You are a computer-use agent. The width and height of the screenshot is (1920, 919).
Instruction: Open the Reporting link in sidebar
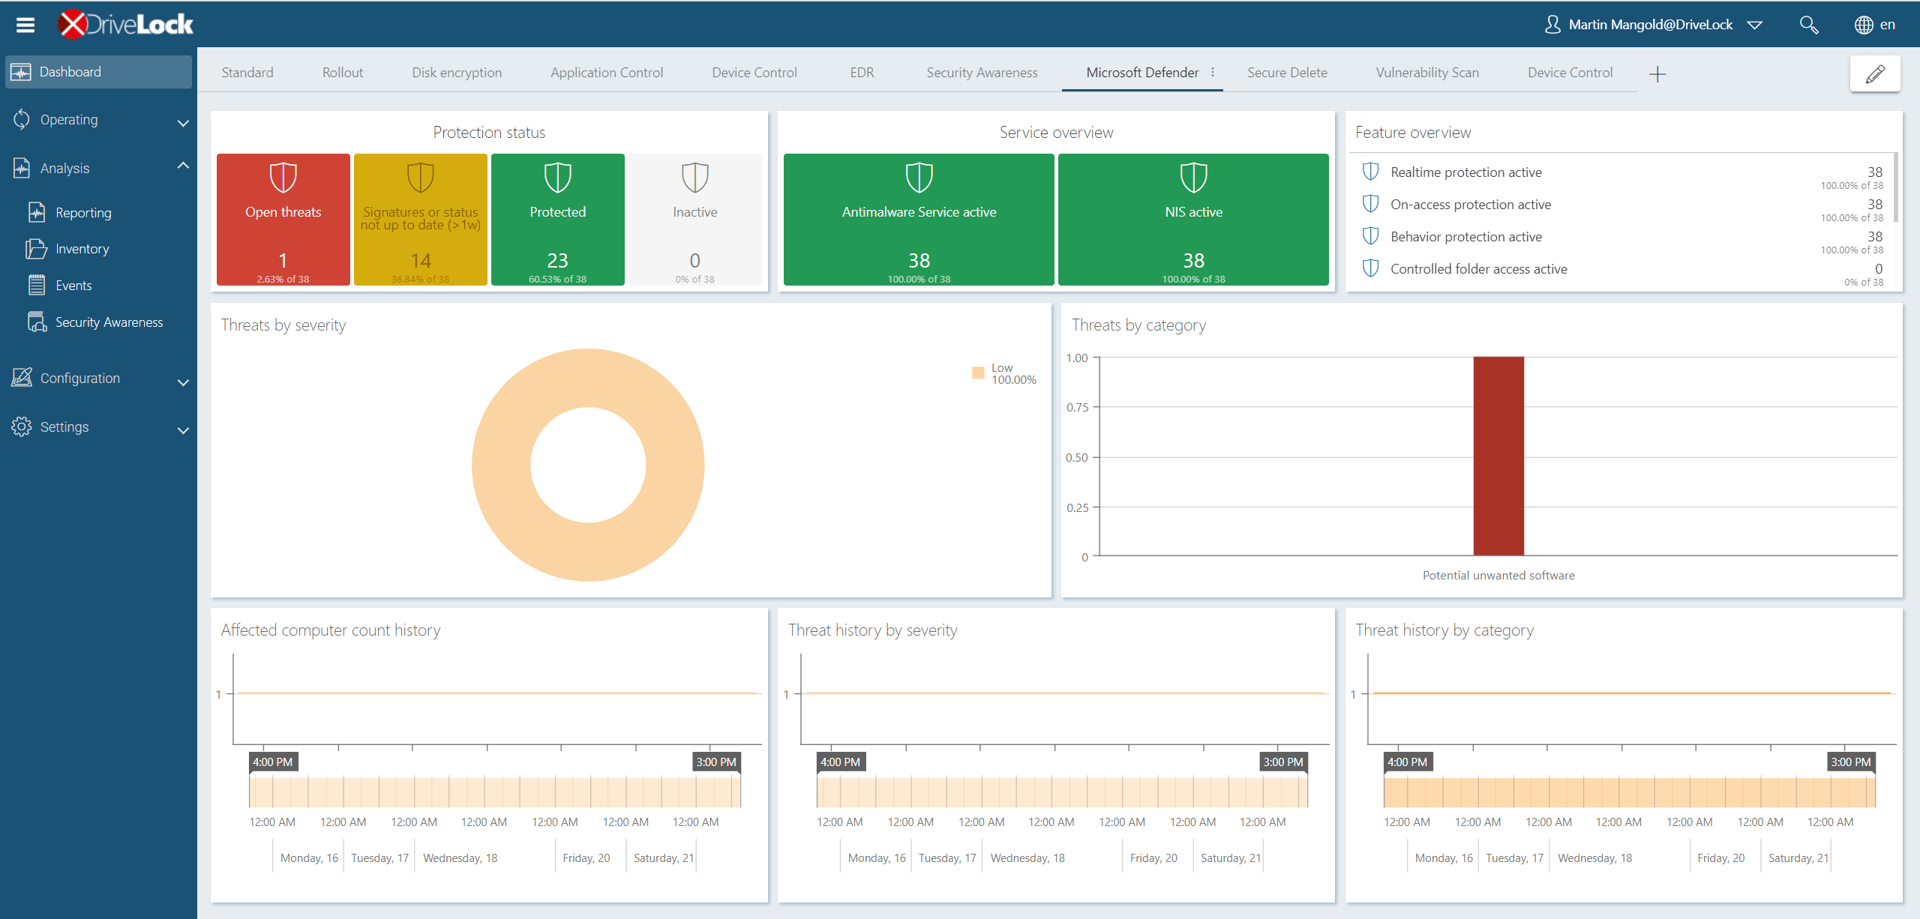click(83, 212)
